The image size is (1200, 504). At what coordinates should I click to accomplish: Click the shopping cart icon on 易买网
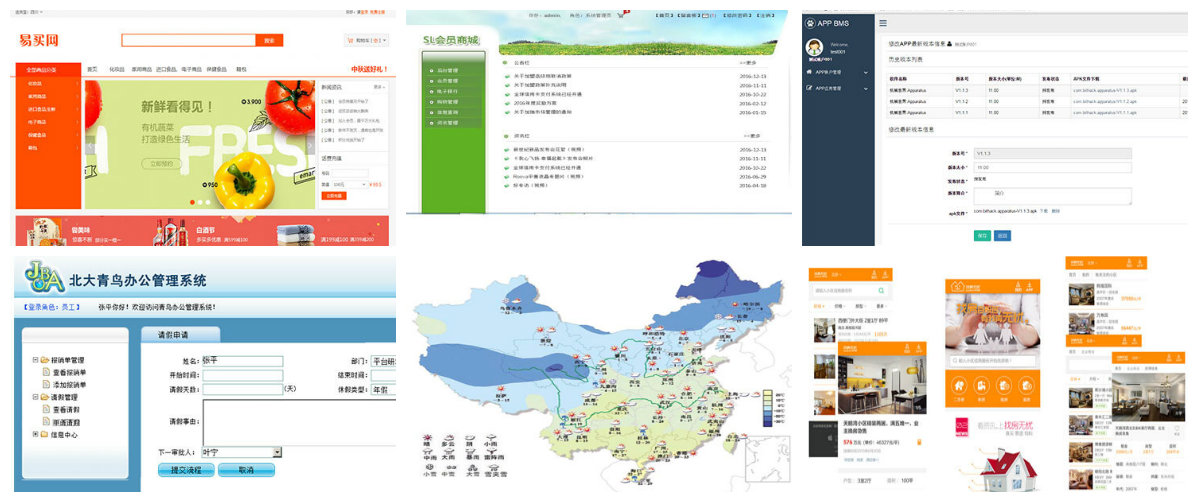(x=349, y=41)
